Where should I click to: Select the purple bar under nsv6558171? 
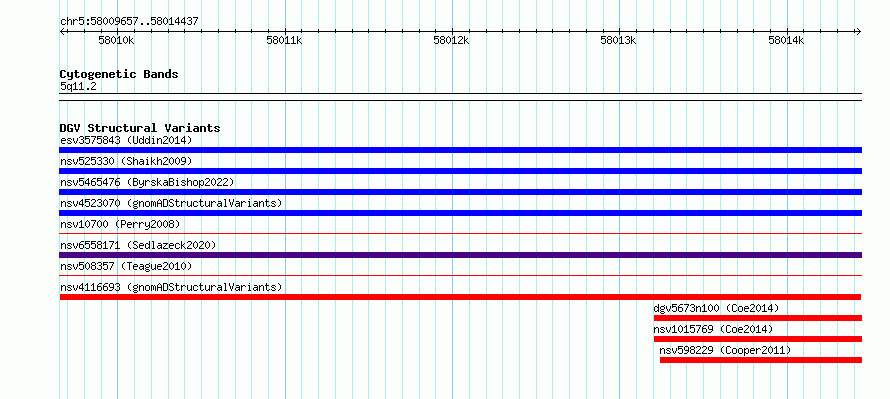460,255
